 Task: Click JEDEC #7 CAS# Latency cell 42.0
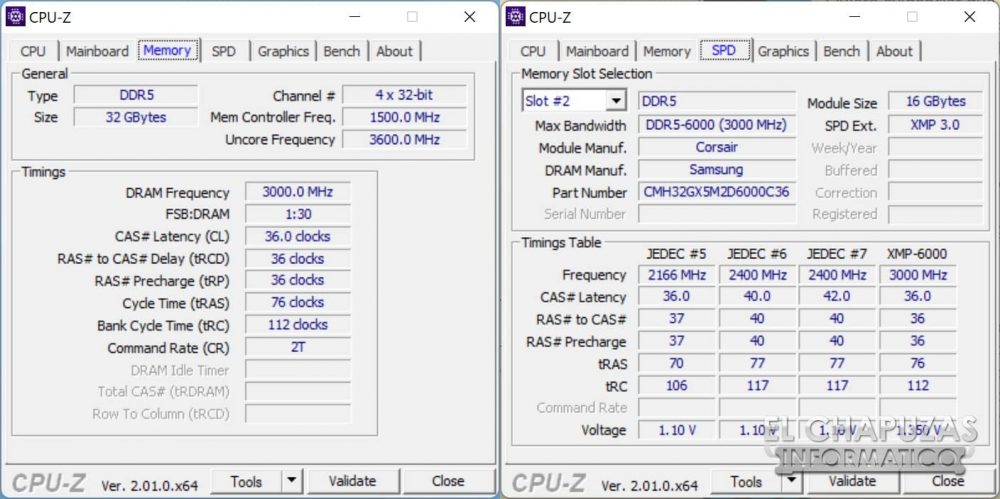point(837,297)
